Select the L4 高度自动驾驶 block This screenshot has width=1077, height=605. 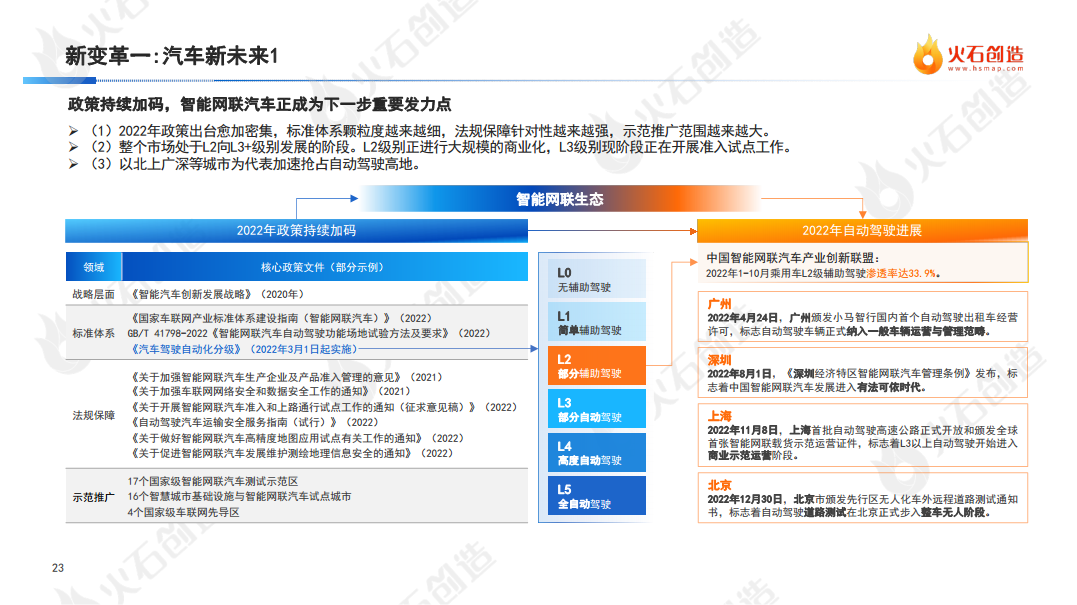596,452
